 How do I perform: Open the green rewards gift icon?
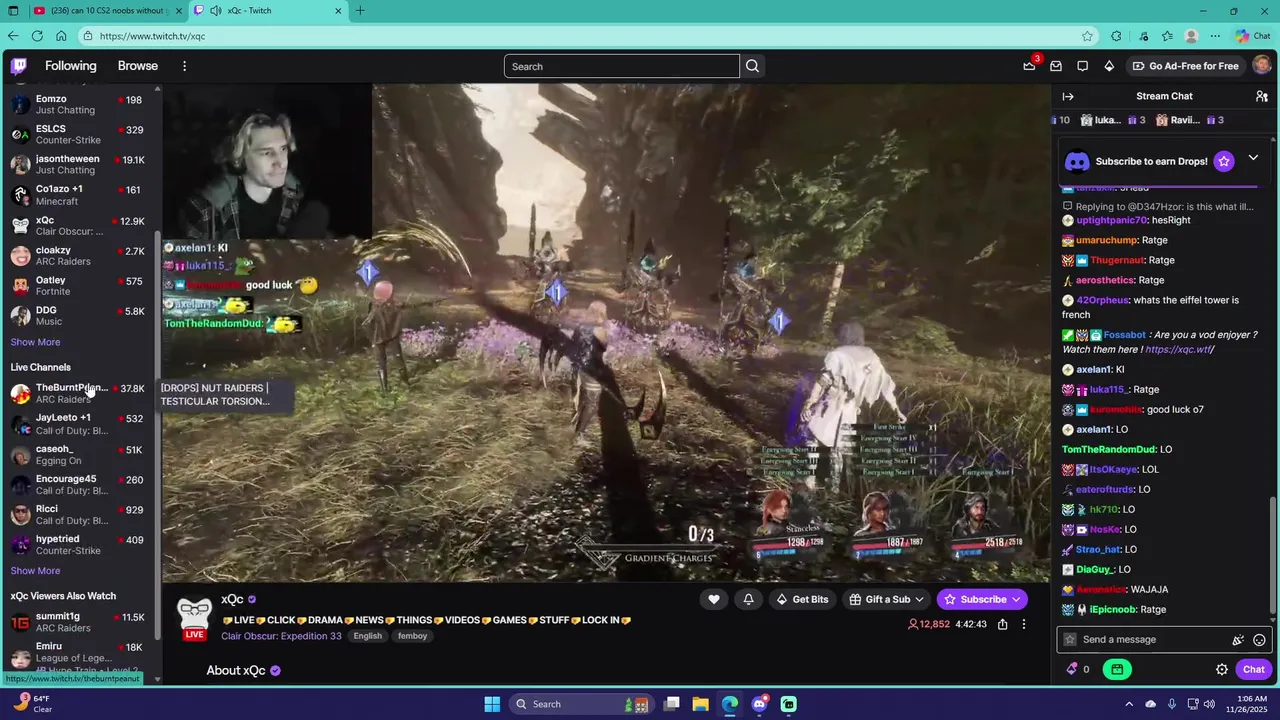(x=1117, y=669)
